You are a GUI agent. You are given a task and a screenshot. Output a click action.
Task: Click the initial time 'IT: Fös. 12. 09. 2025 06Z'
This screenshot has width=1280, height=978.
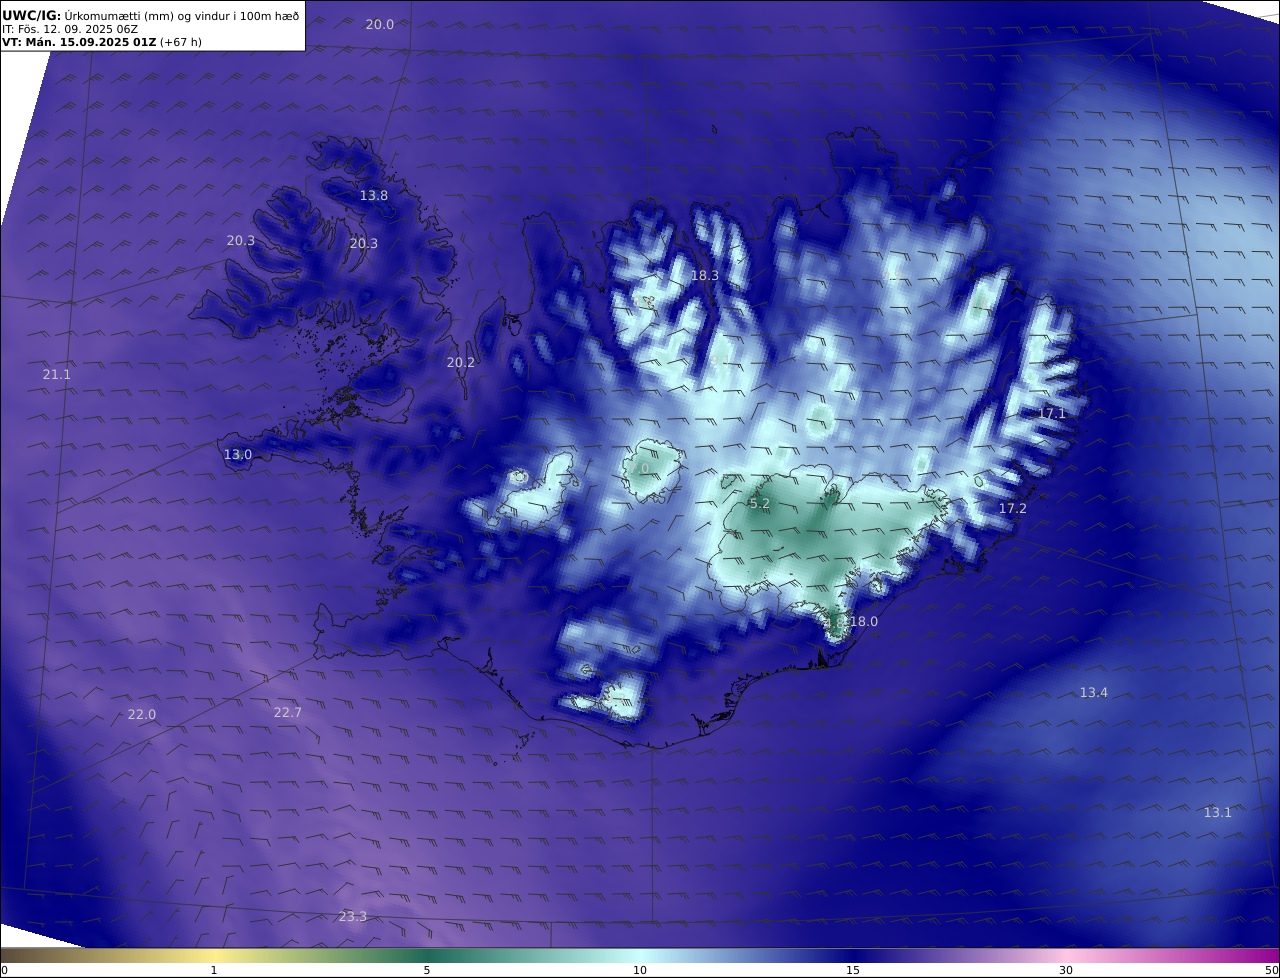pos(70,29)
